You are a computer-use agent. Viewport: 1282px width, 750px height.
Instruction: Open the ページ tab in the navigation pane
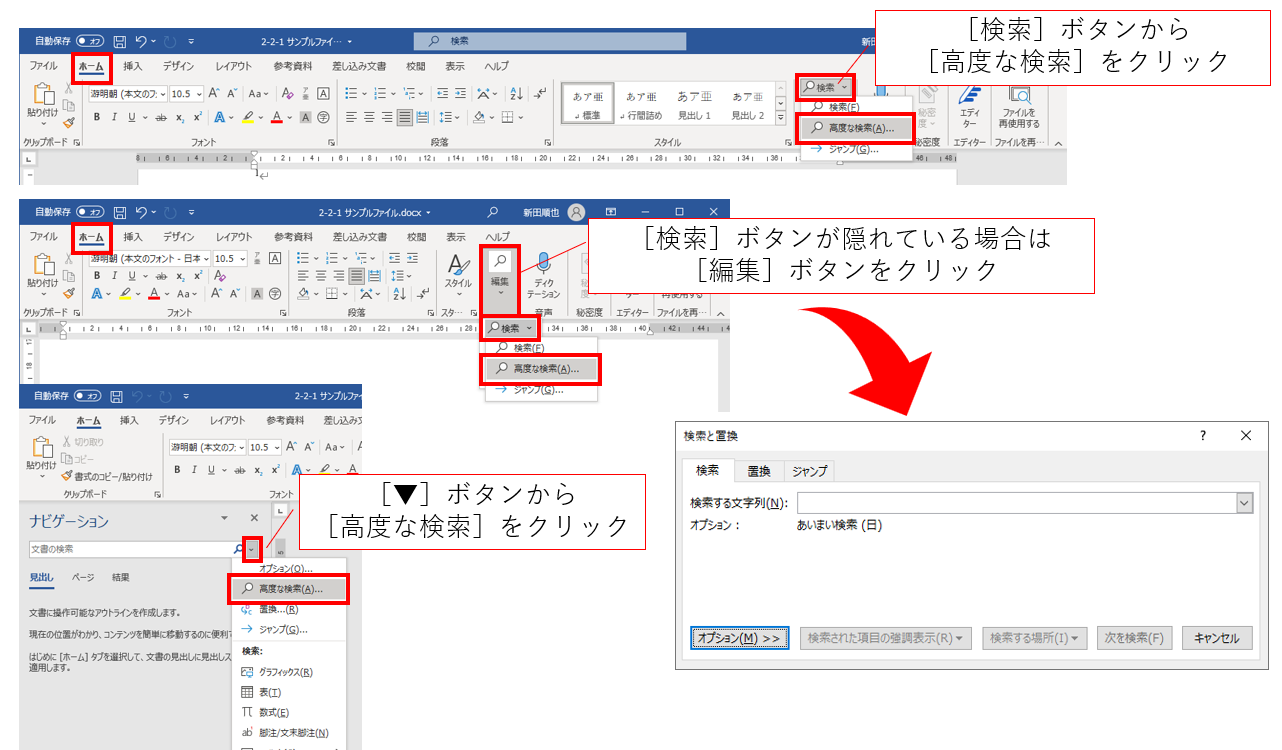click(83, 578)
